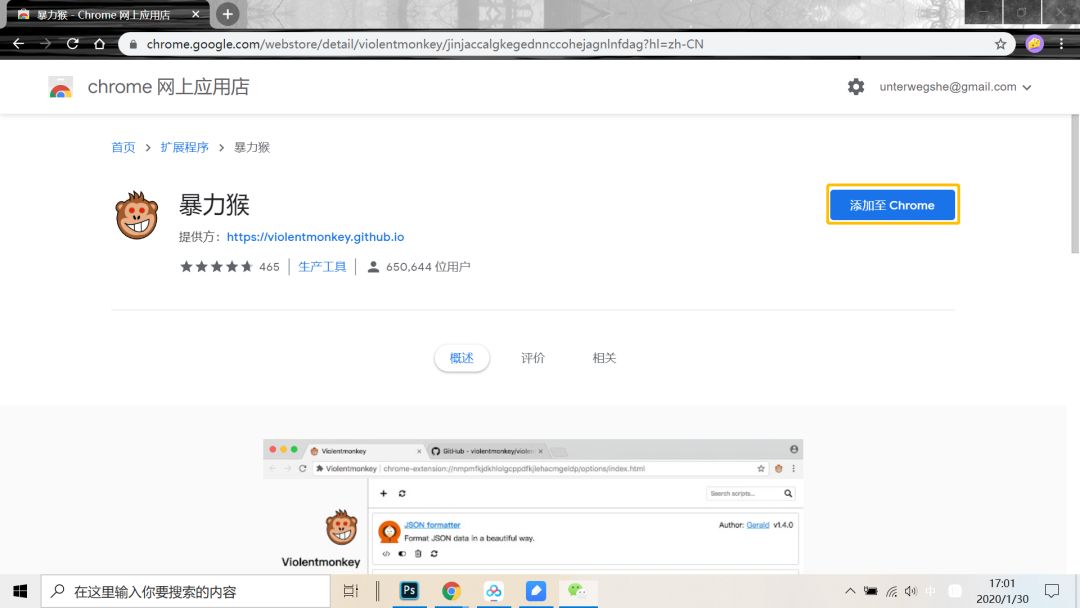Click the Chrome profile avatar in toolbar
1080x608 pixels.
click(1033, 44)
